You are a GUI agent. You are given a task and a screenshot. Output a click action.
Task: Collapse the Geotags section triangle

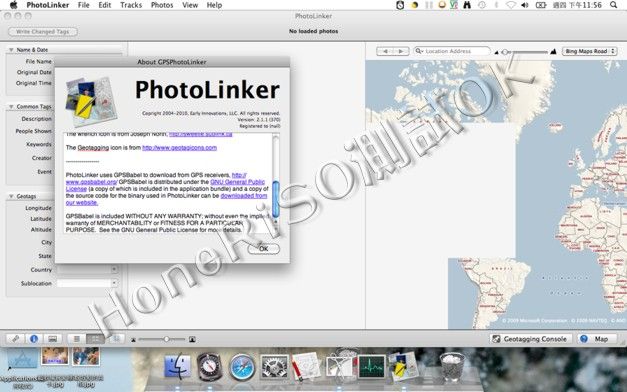pyautogui.click(x=11, y=196)
